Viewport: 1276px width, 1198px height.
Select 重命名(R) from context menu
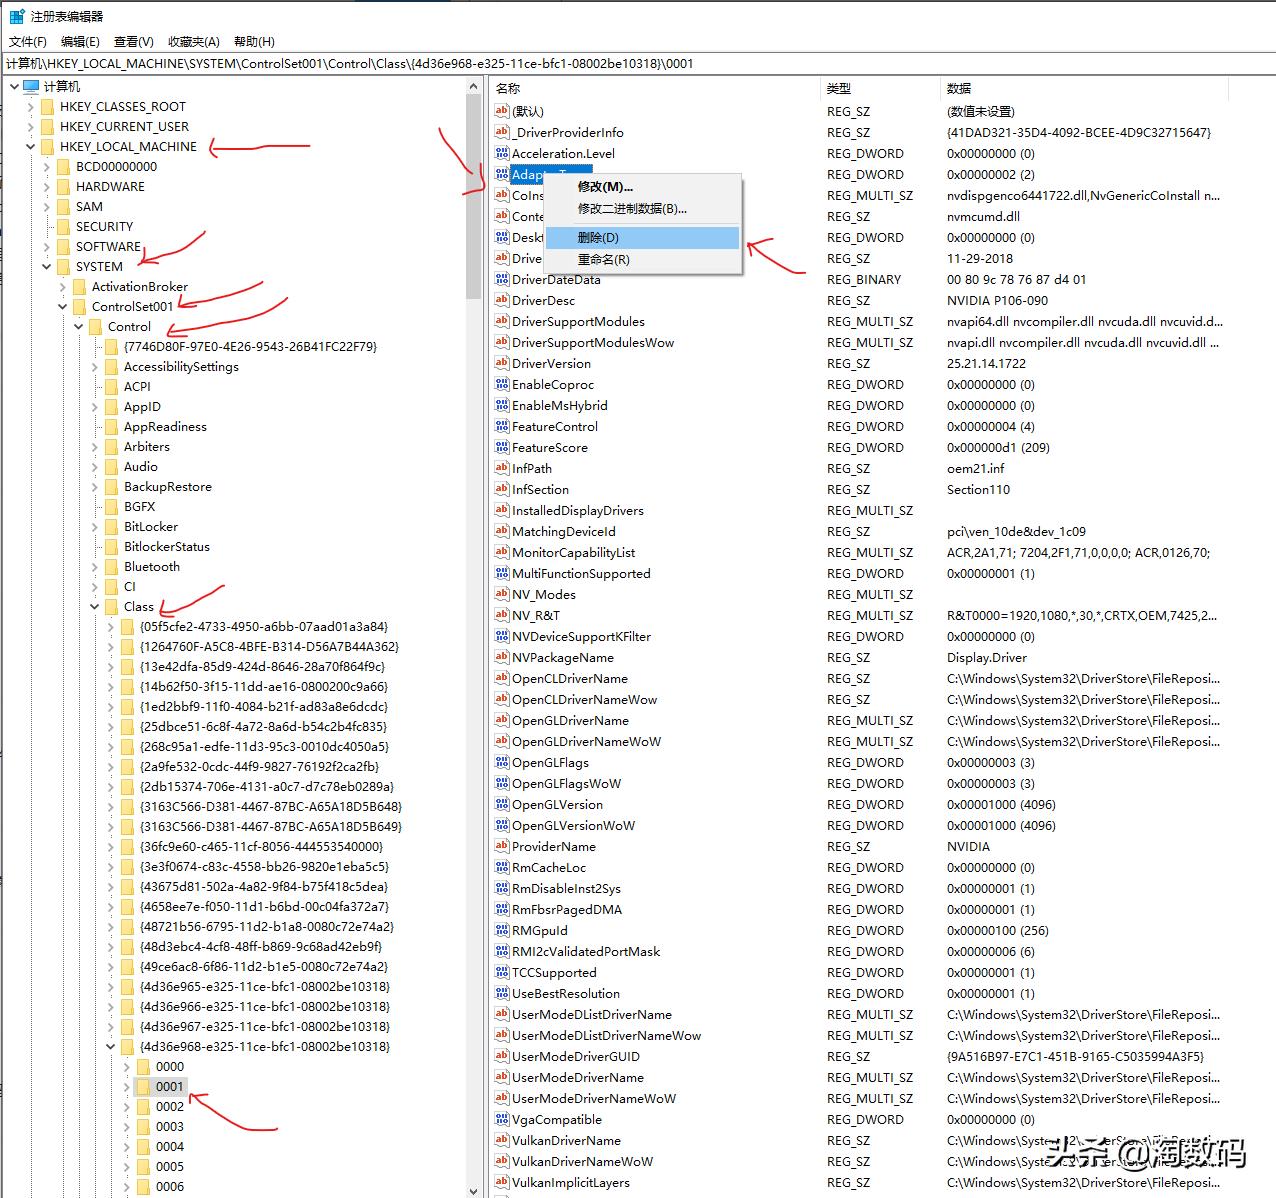603,260
